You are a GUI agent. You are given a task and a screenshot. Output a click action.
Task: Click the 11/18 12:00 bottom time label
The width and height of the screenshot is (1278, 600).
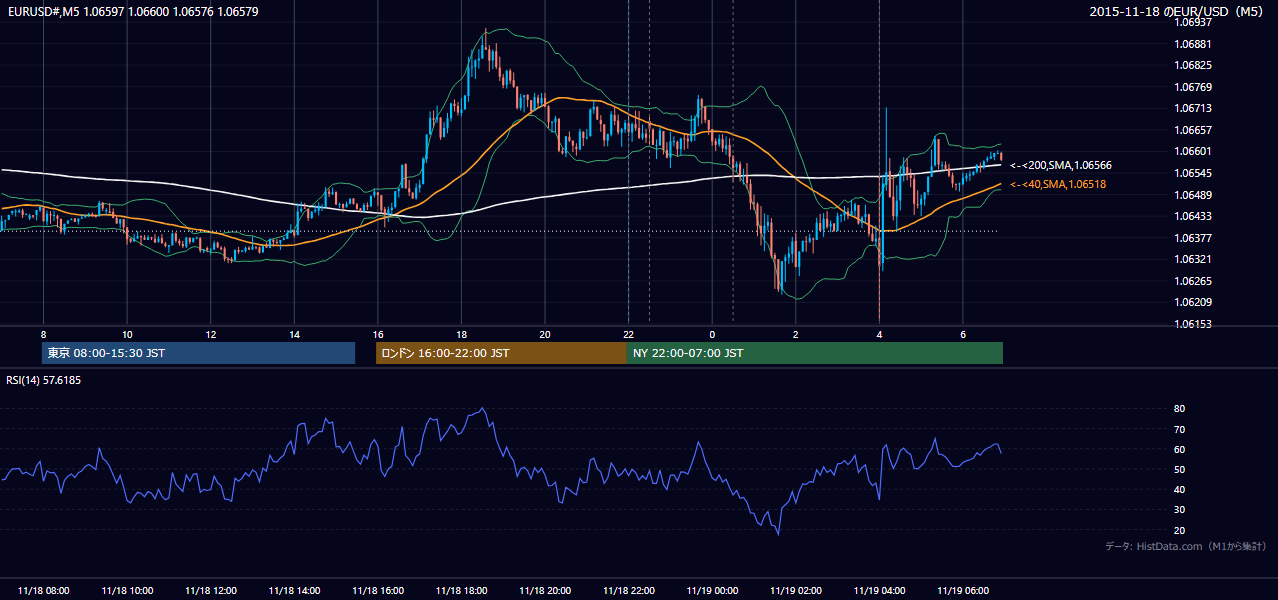pyautogui.click(x=210, y=591)
